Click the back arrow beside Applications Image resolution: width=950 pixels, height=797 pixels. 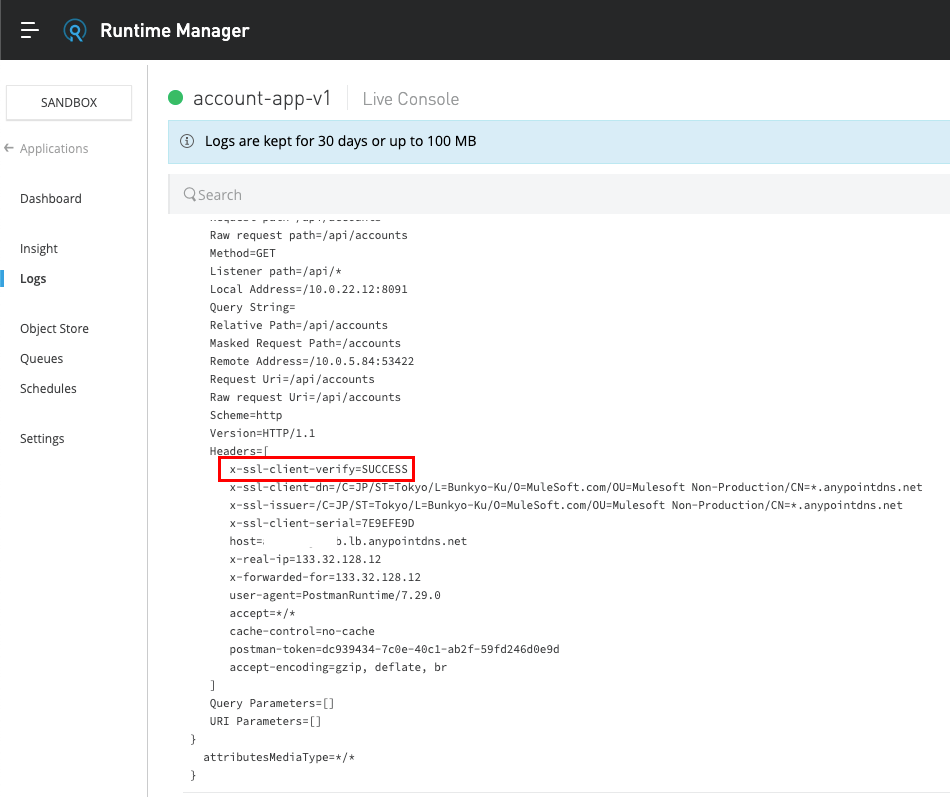click(x=9, y=148)
